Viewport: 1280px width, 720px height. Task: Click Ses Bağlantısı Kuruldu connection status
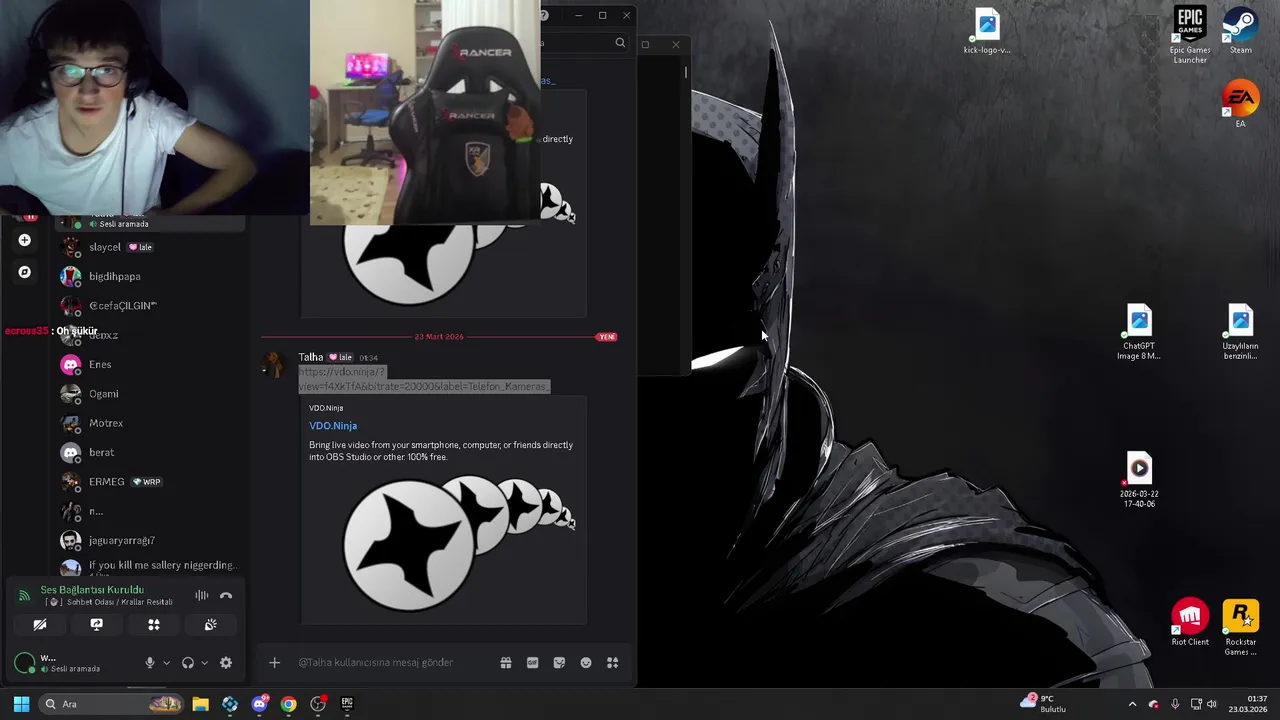coord(92,590)
